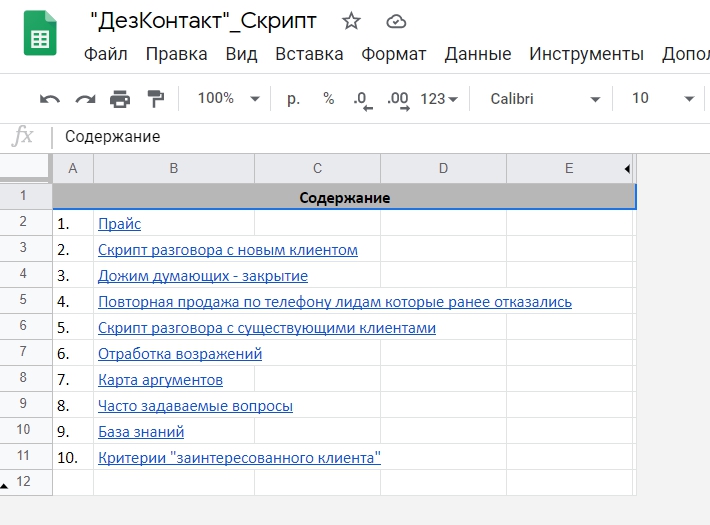Expand hidden columns arrow after column E

627,169
